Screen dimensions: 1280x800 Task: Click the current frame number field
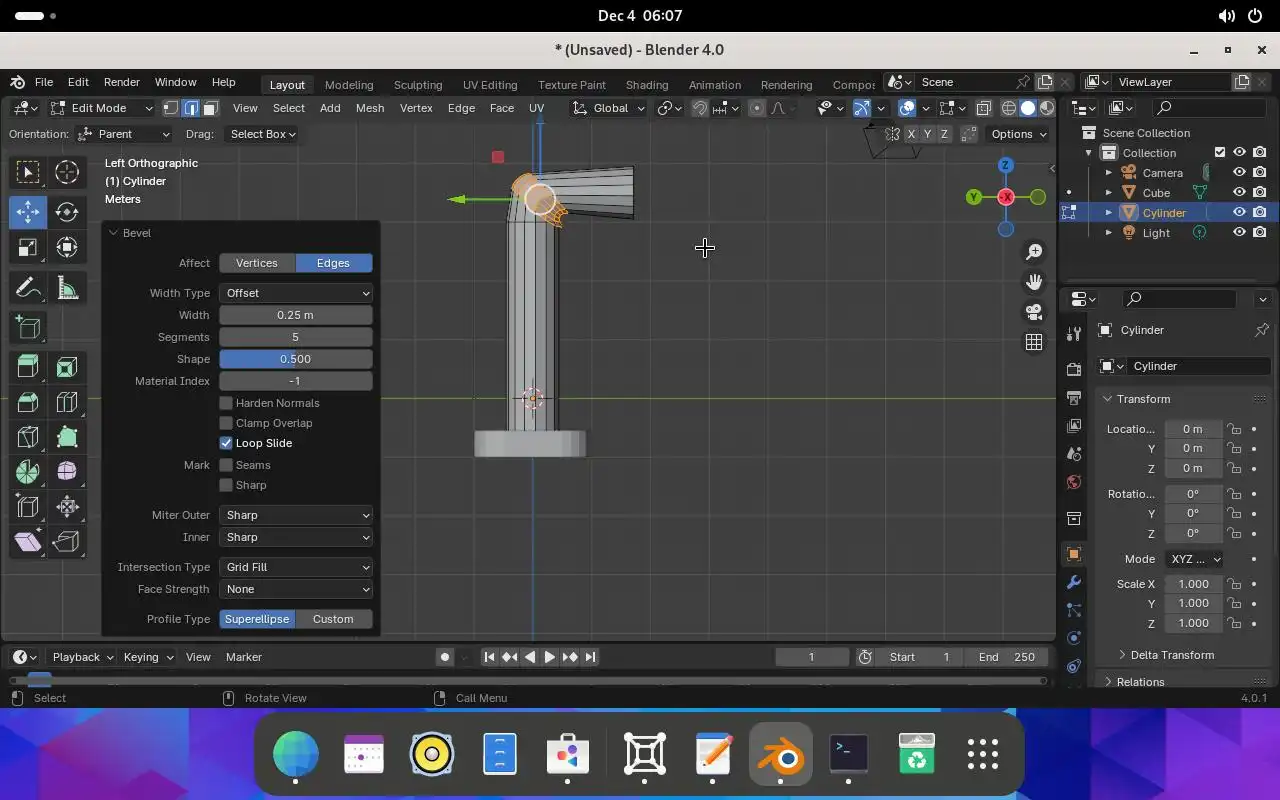point(812,657)
